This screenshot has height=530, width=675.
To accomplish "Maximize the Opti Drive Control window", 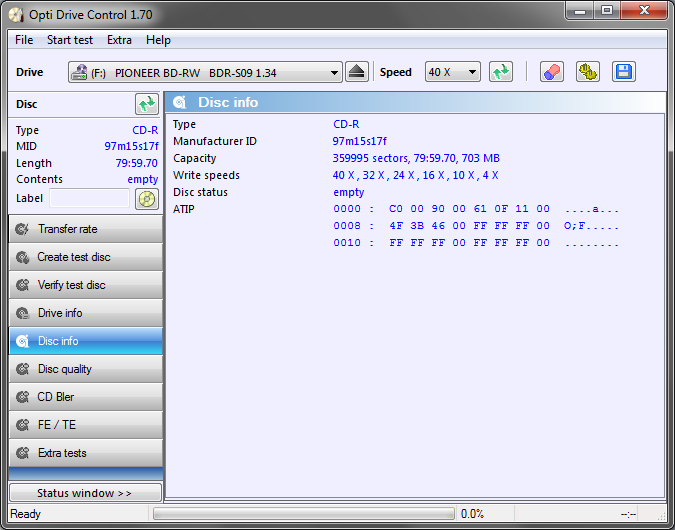I will pos(607,11).
